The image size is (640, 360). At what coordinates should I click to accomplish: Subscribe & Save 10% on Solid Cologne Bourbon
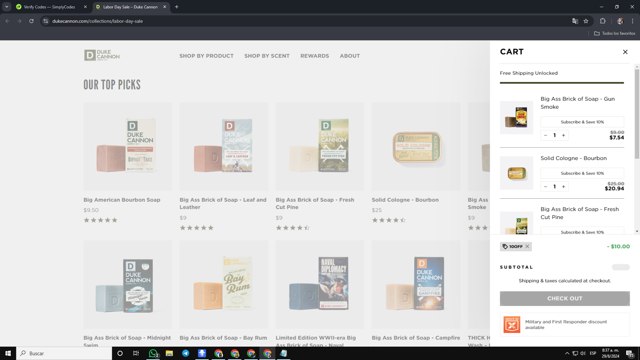(x=582, y=173)
